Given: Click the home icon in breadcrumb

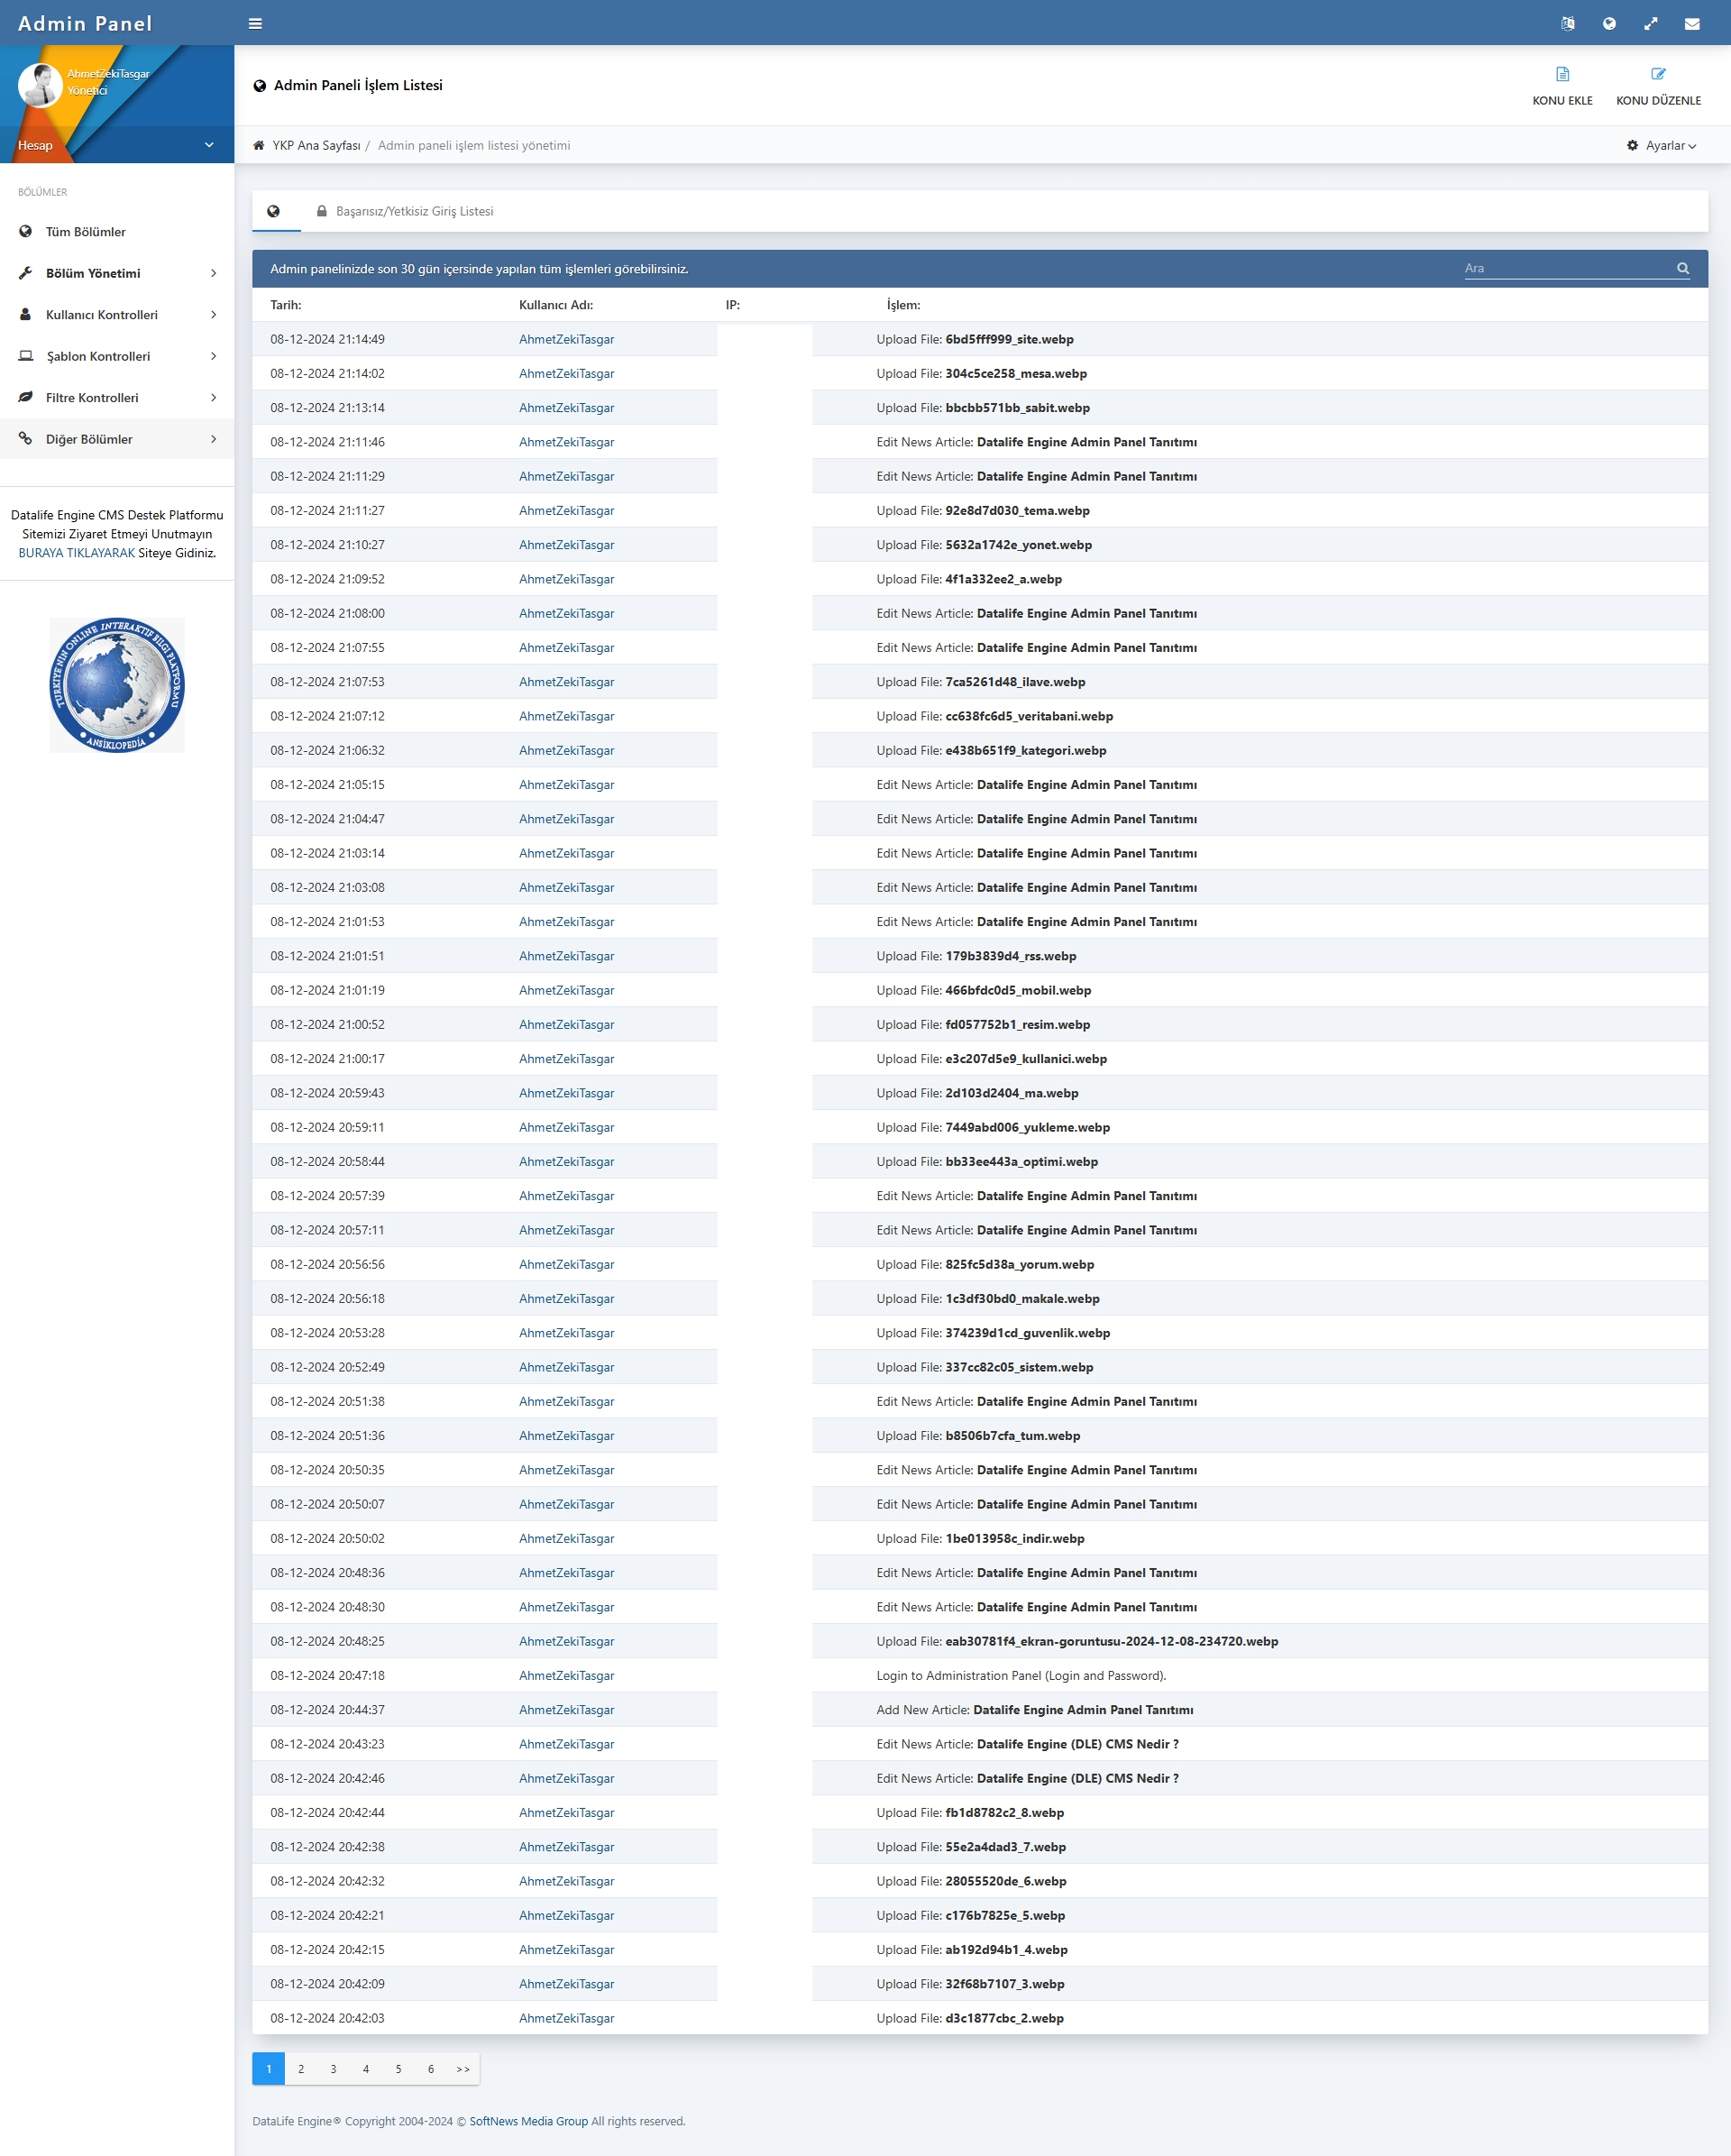Looking at the screenshot, I should 259,145.
